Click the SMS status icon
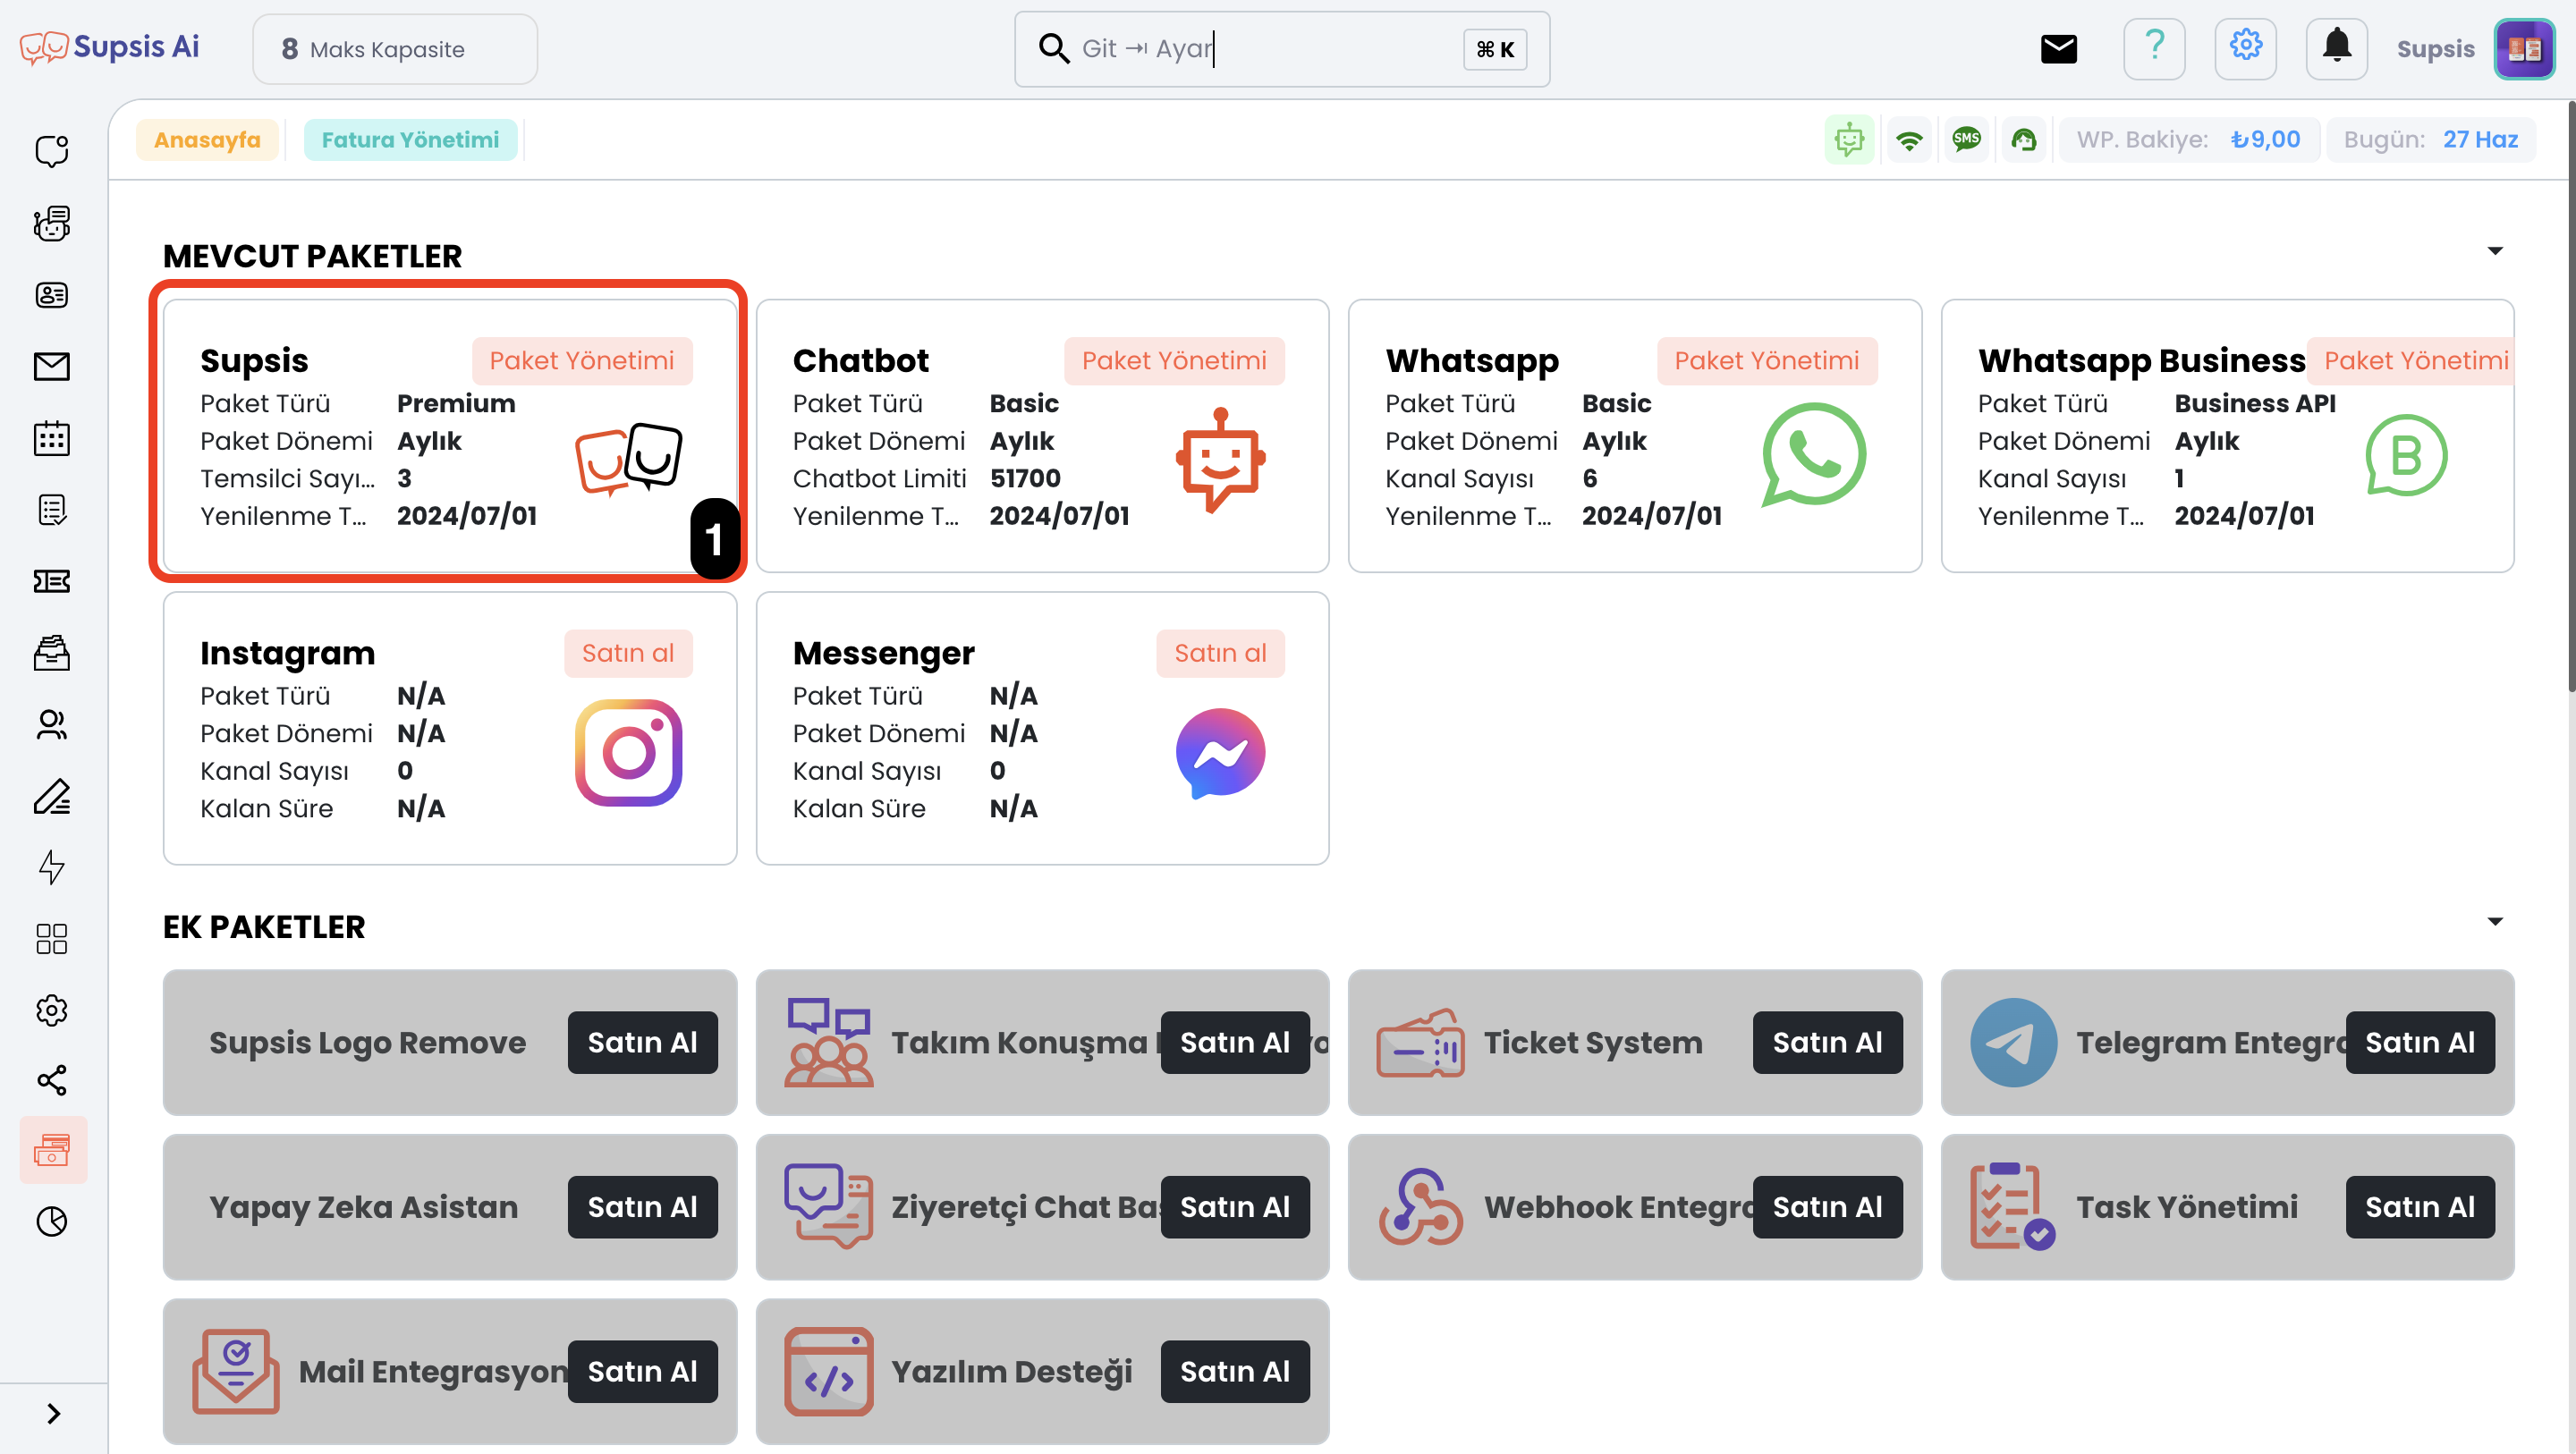 pos(1966,139)
